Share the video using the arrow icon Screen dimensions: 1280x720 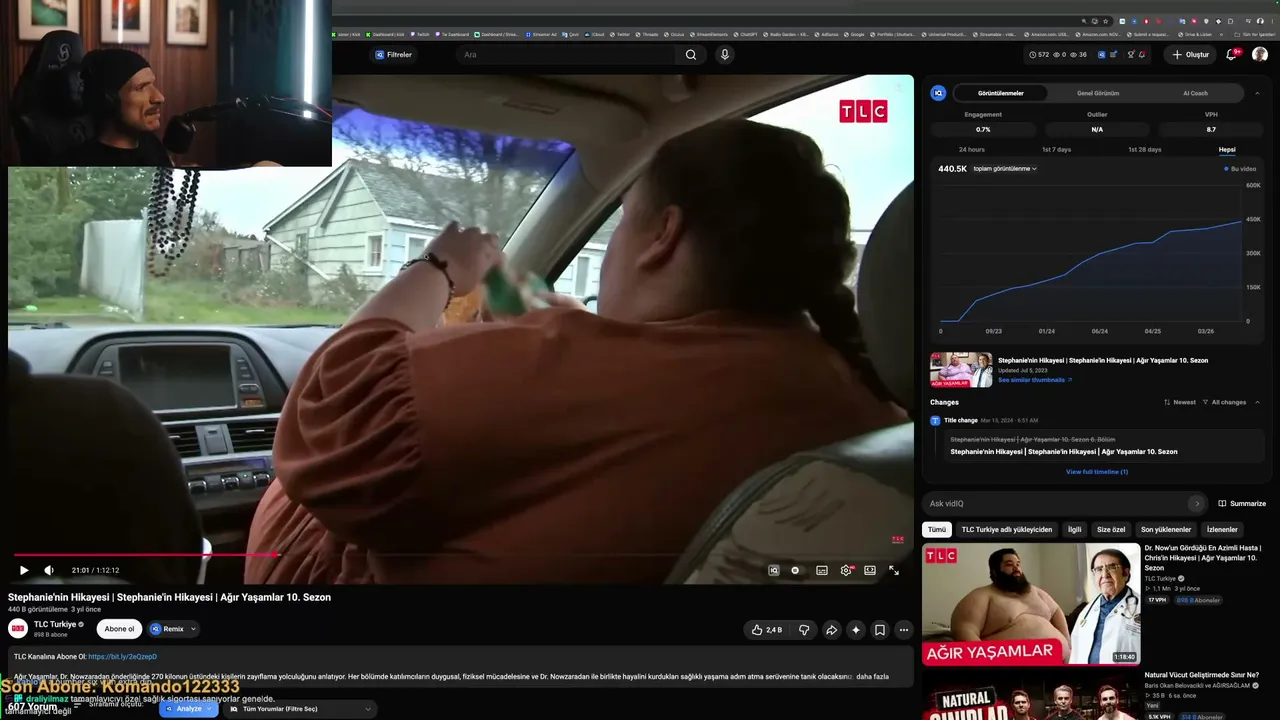pyautogui.click(x=831, y=630)
